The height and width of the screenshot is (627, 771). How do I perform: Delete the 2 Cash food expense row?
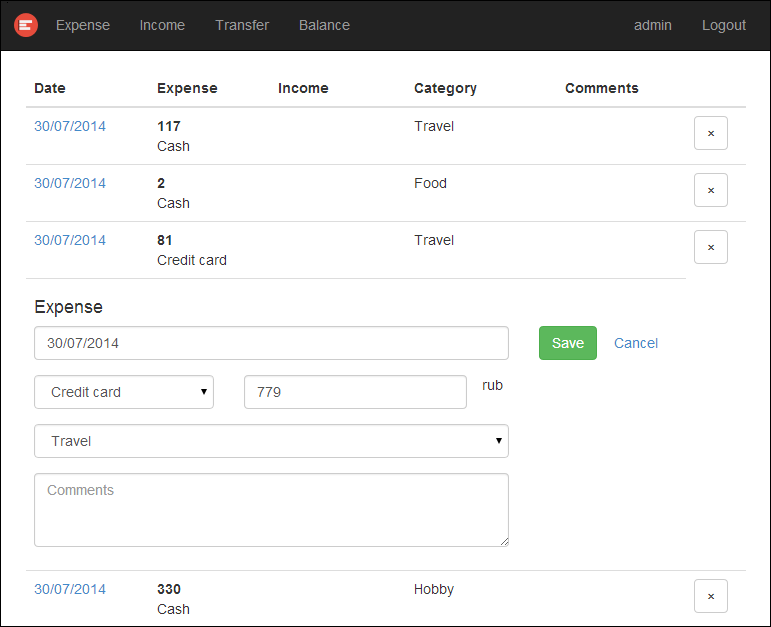710,190
